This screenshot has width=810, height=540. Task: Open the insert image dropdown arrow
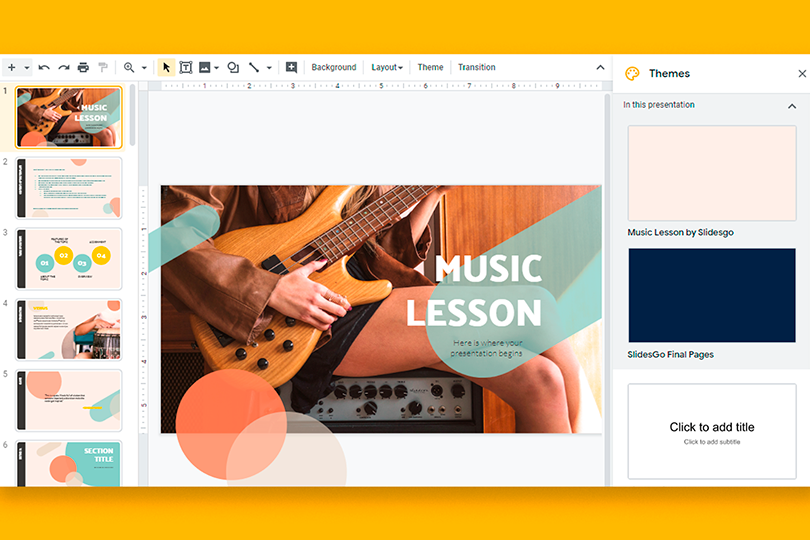(216, 68)
